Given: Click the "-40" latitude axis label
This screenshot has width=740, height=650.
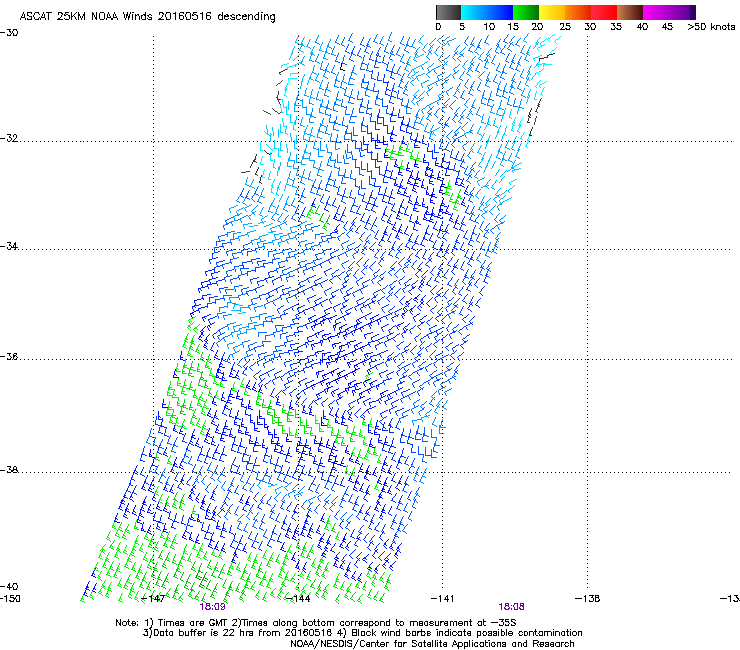Looking at the screenshot, I should (x=9, y=586).
